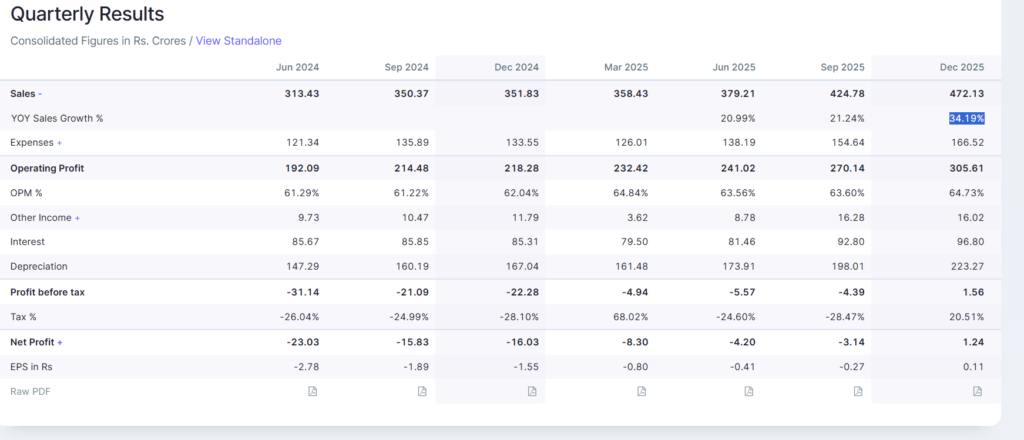Click the highlighted 34.19% YOY growth value
The width and height of the screenshot is (1024, 440).
coord(967,118)
